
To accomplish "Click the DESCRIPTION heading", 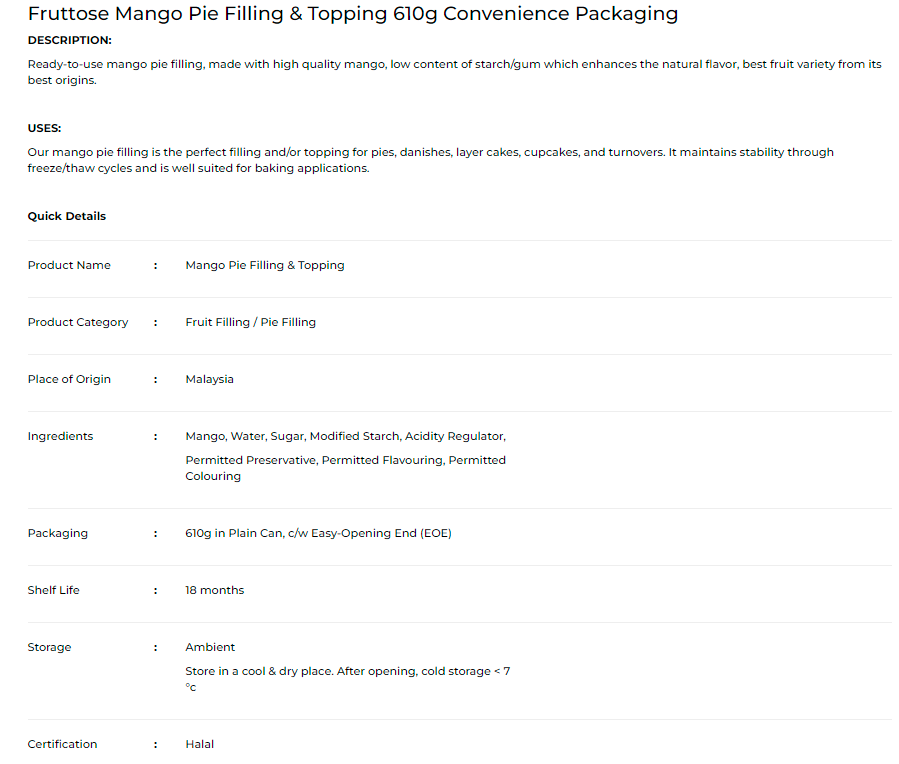I will tap(69, 40).
